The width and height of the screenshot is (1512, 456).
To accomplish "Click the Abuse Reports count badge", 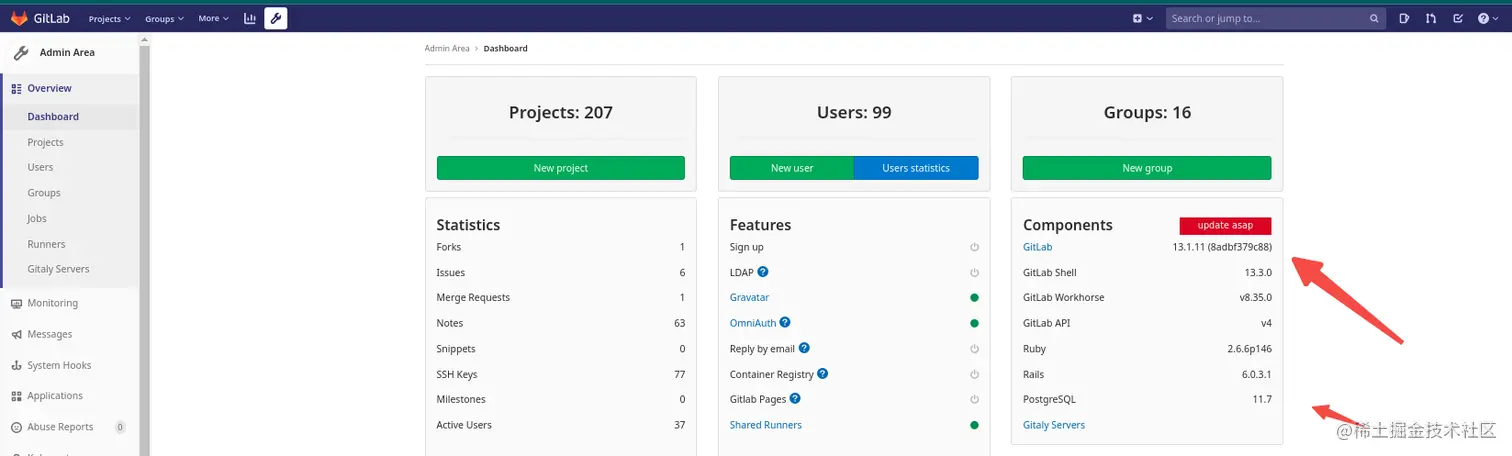I will (120, 427).
